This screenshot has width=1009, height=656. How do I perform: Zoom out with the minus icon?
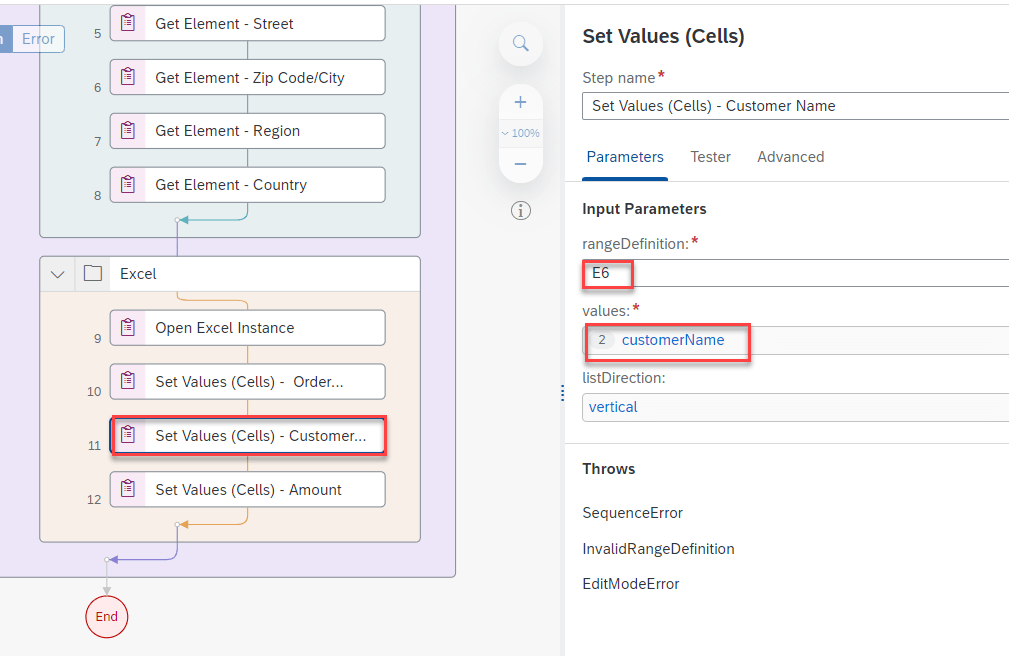(520, 163)
